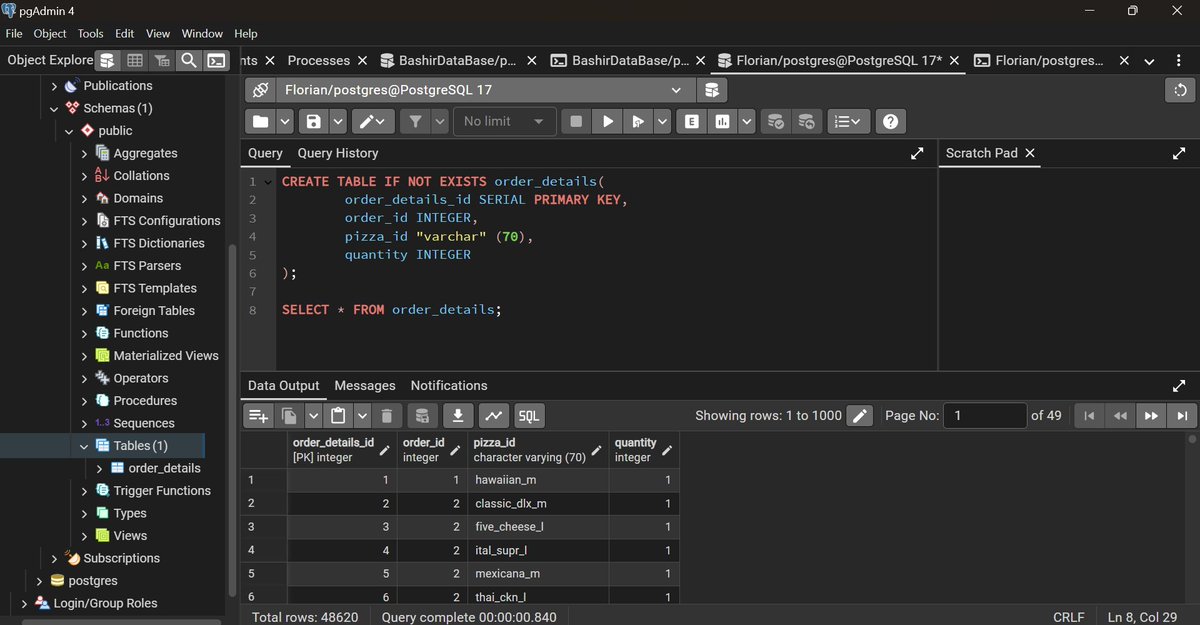Click the SQL button in Data Output
Viewport: 1200px width, 625px height.
529,416
